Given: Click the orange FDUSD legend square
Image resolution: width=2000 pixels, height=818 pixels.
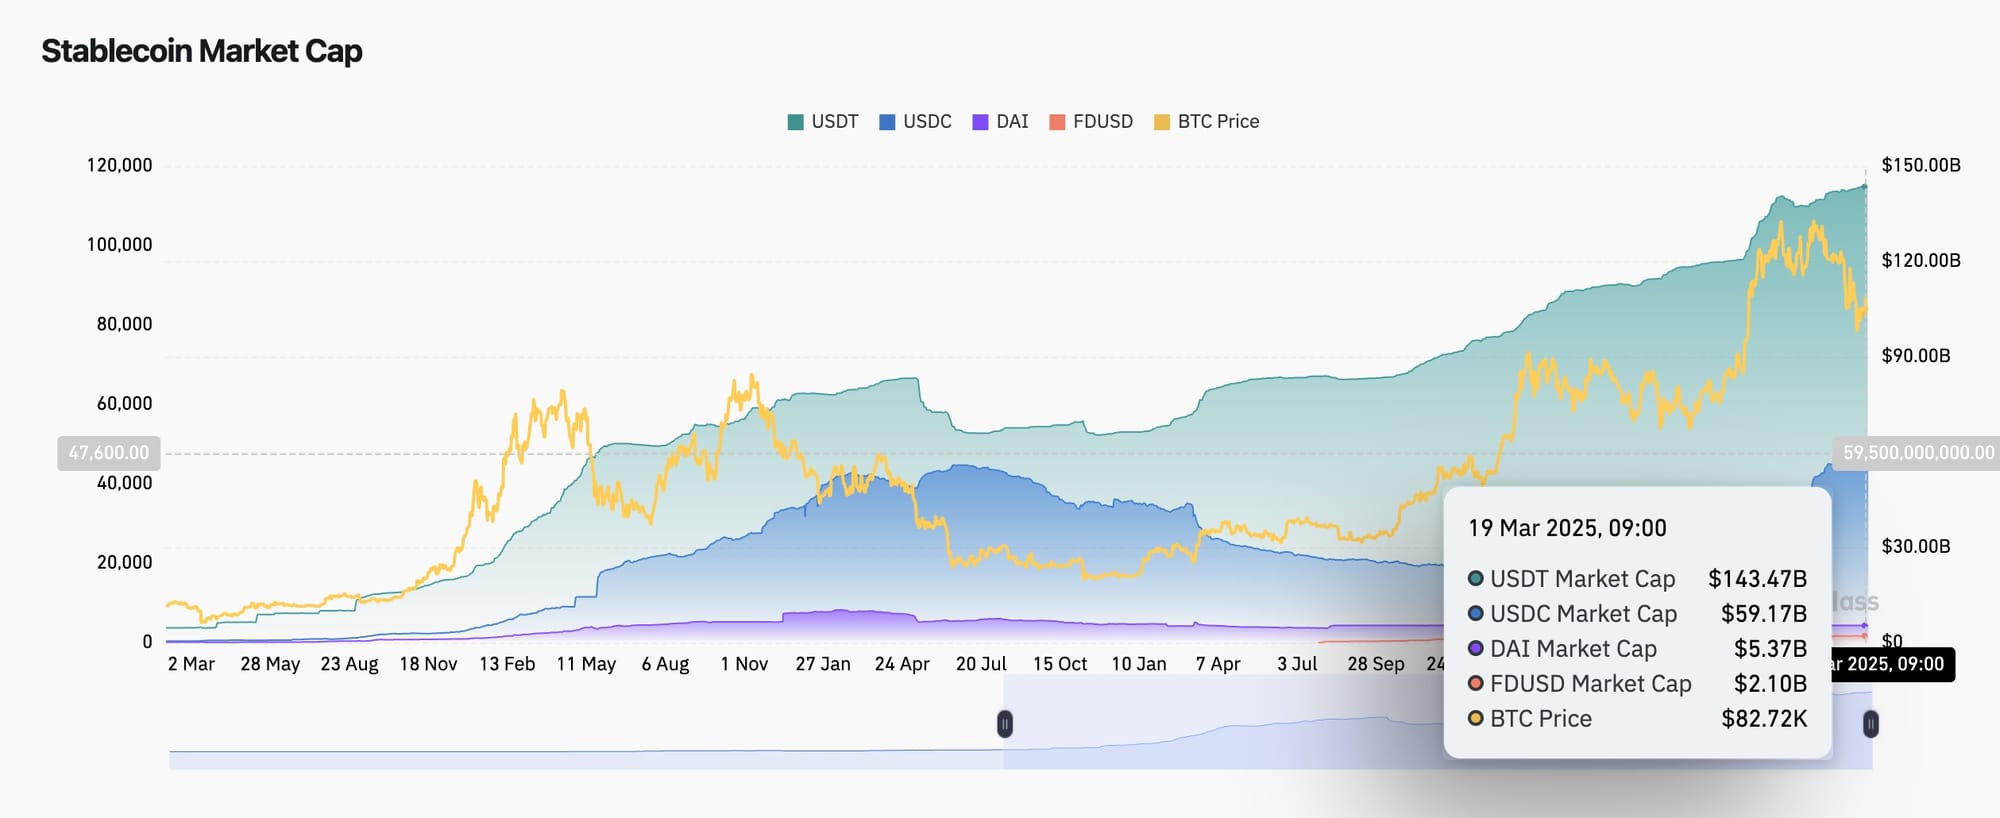Looking at the screenshot, I should 1057,122.
